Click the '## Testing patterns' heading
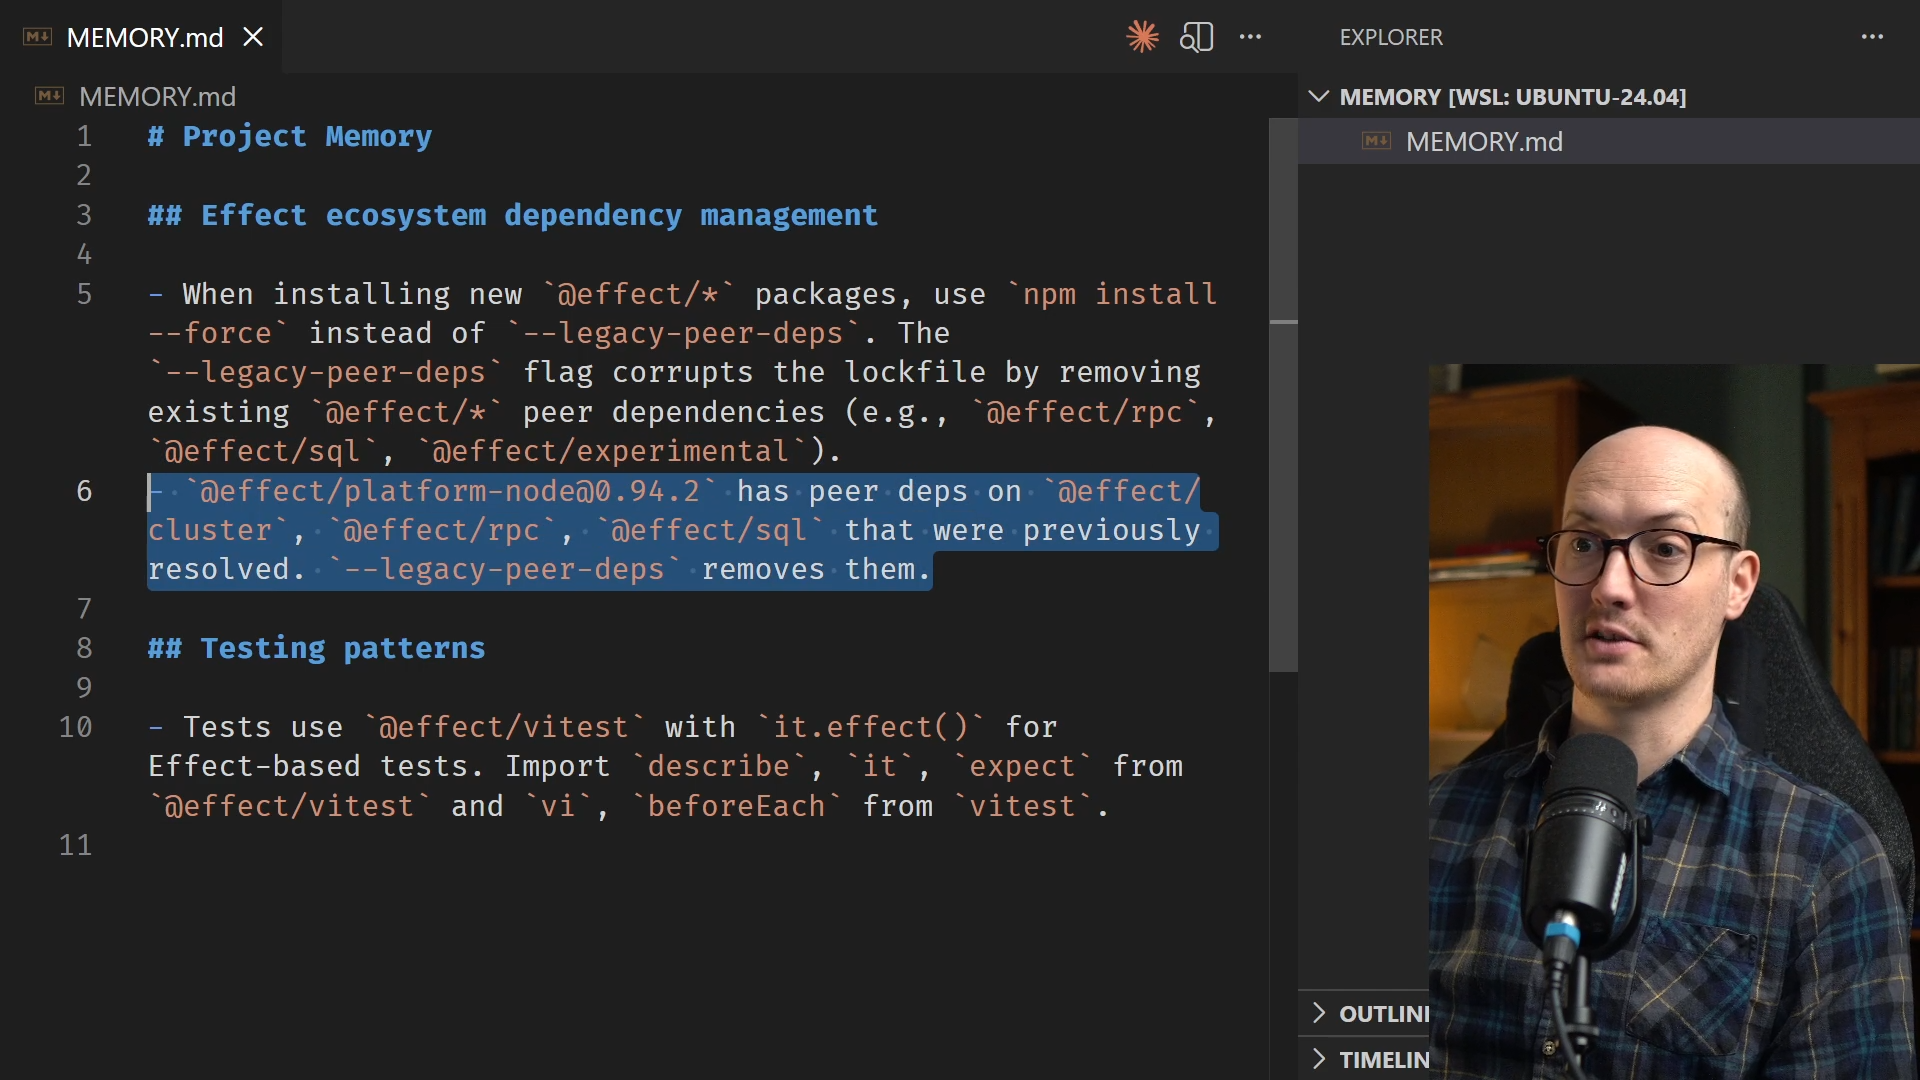 click(316, 648)
